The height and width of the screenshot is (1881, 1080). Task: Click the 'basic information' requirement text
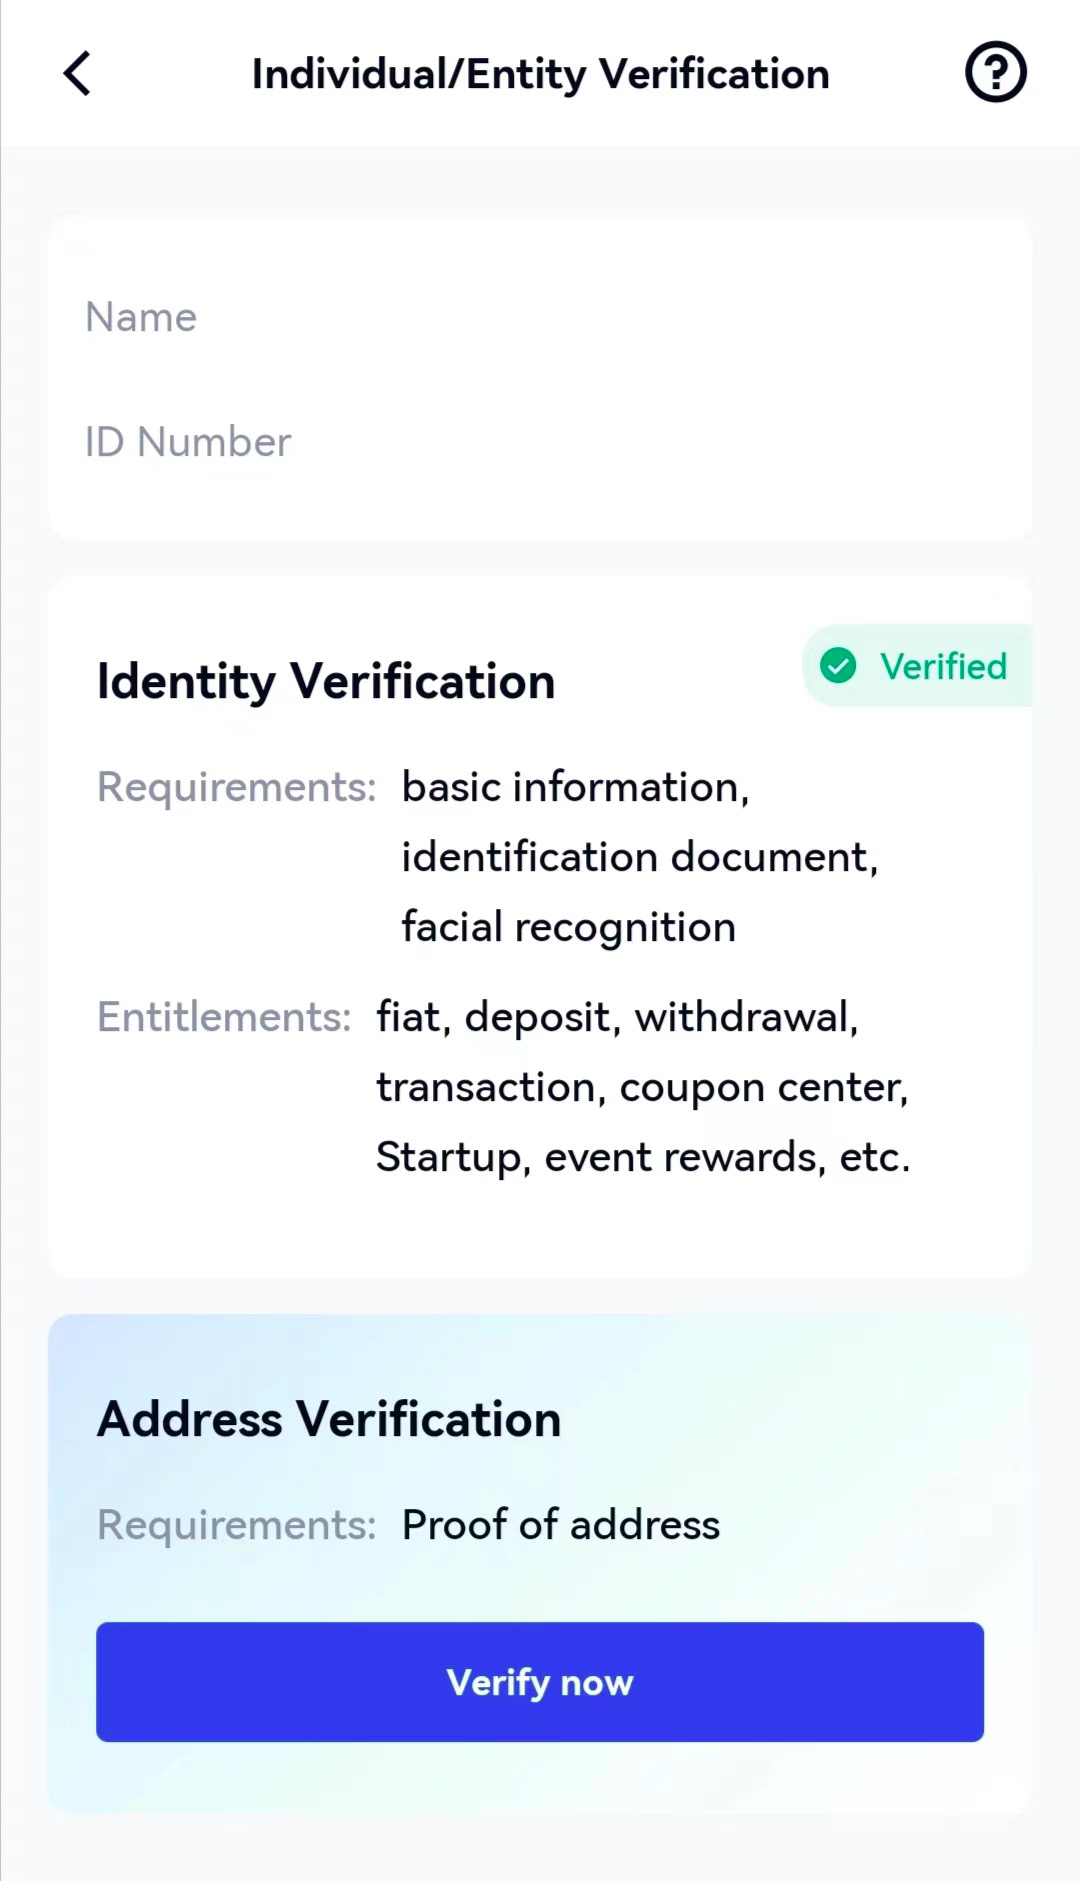click(575, 787)
